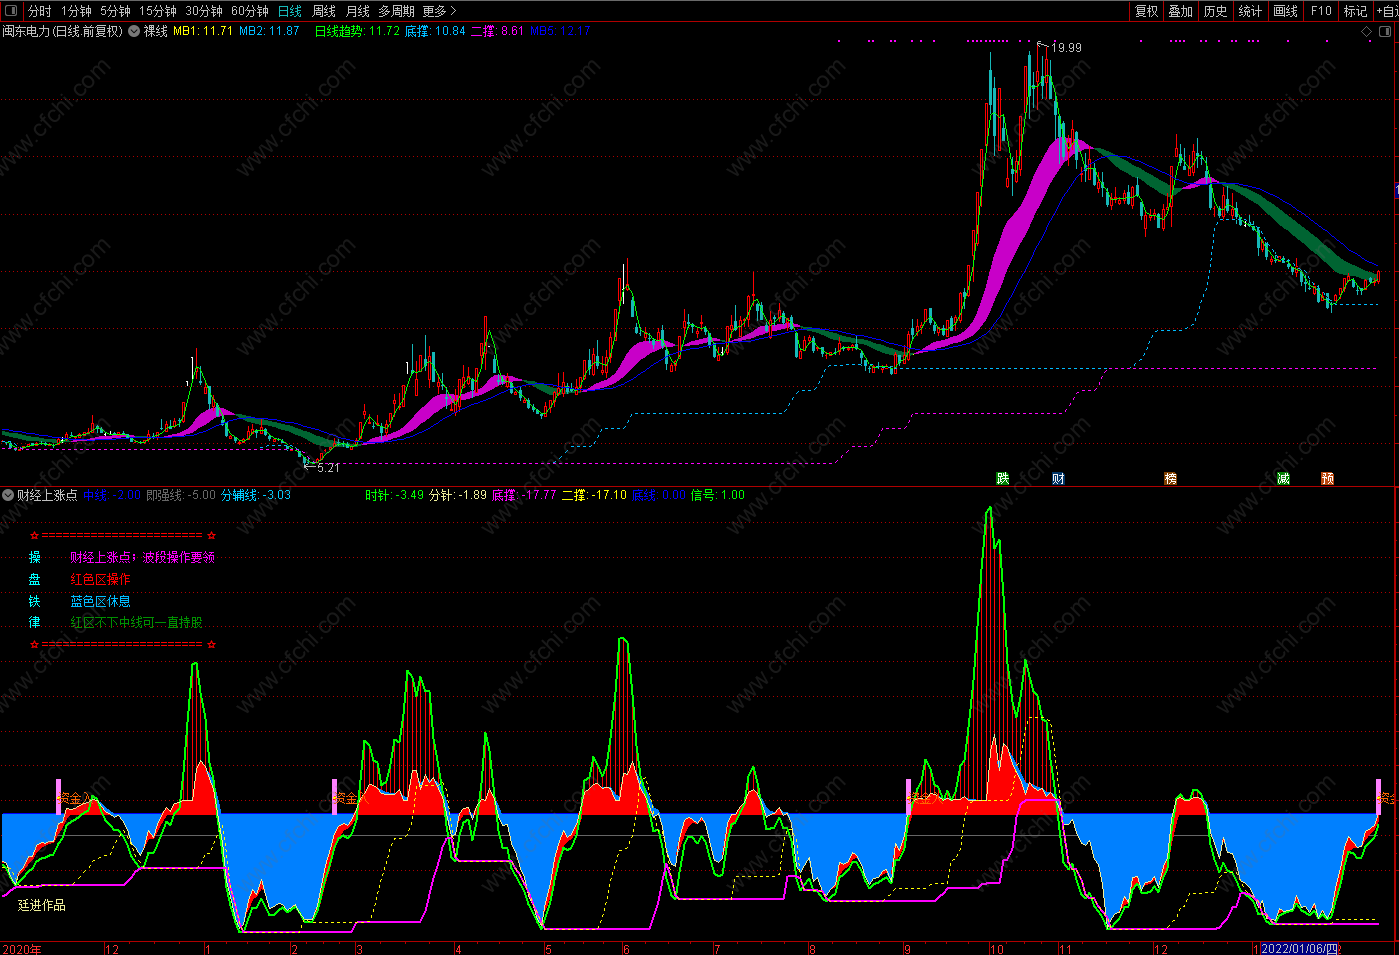Click the 红色区操作 note text

click(100, 579)
